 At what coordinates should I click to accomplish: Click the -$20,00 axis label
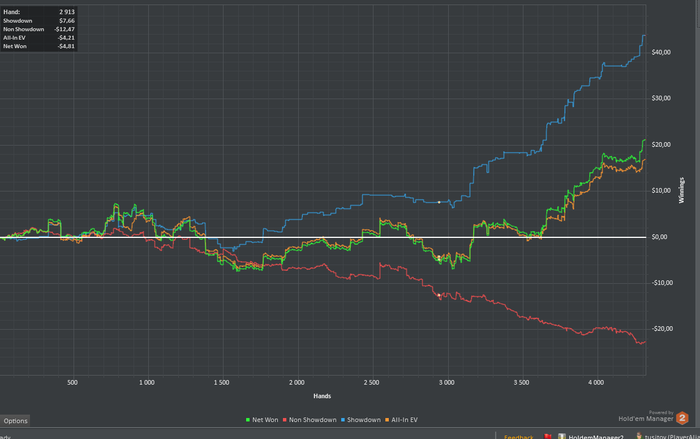[x=661, y=329]
